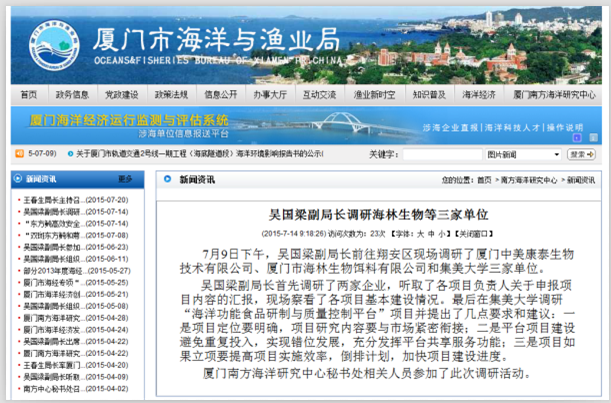Open the 首页 navigation tab

click(x=28, y=95)
